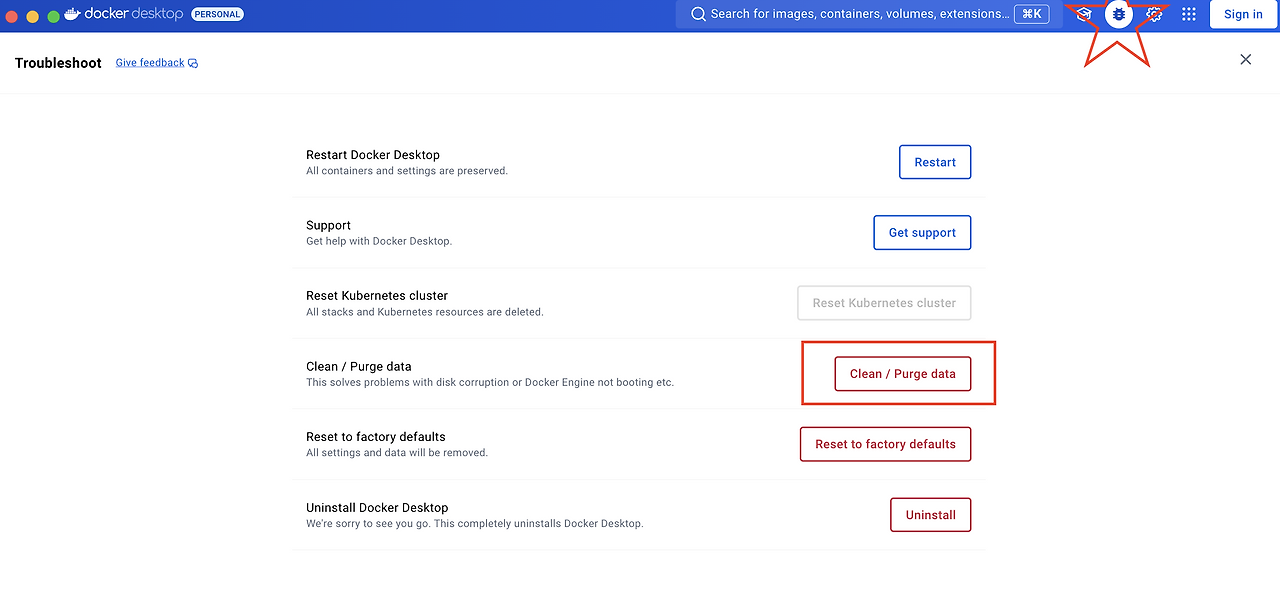Click the 'Clean / Purge data' row title
1280x589 pixels.
(359, 367)
